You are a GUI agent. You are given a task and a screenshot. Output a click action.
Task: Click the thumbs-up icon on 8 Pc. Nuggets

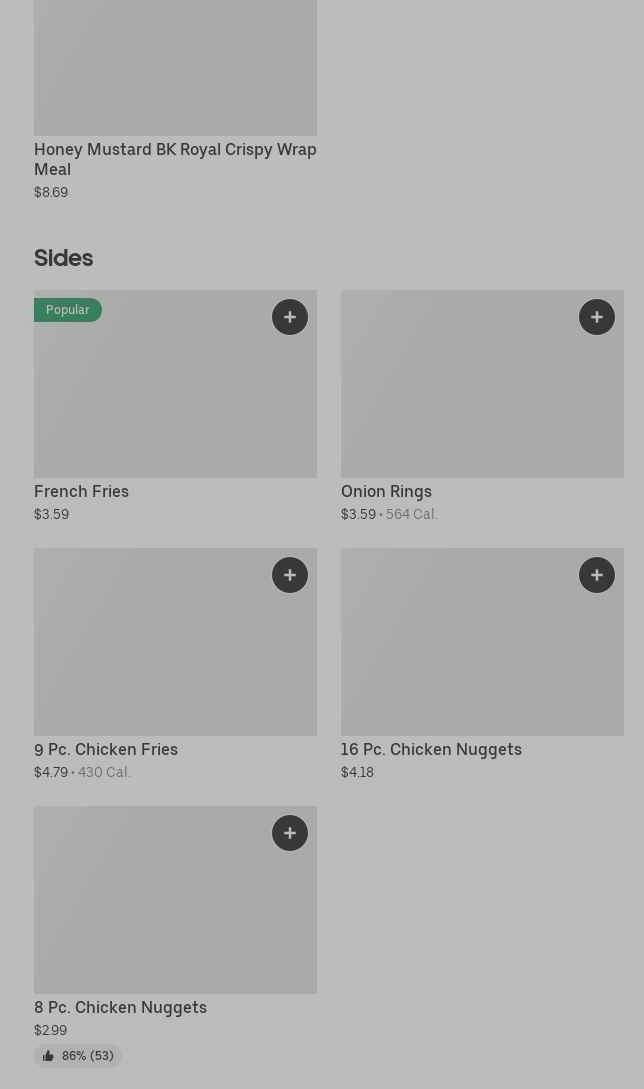coord(48,1056)
